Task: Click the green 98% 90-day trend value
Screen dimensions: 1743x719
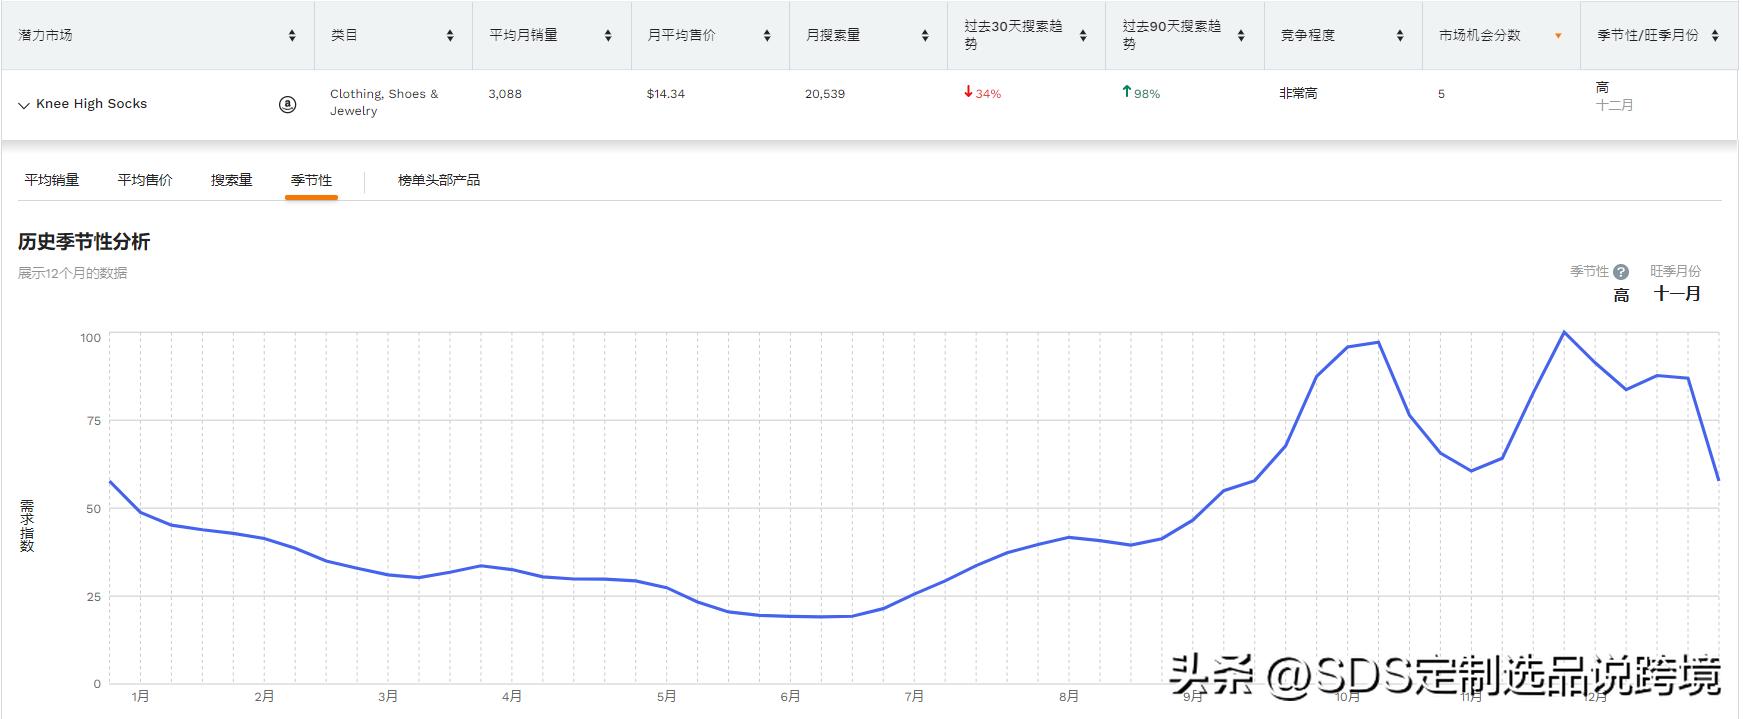Action: click(1141, 93)
